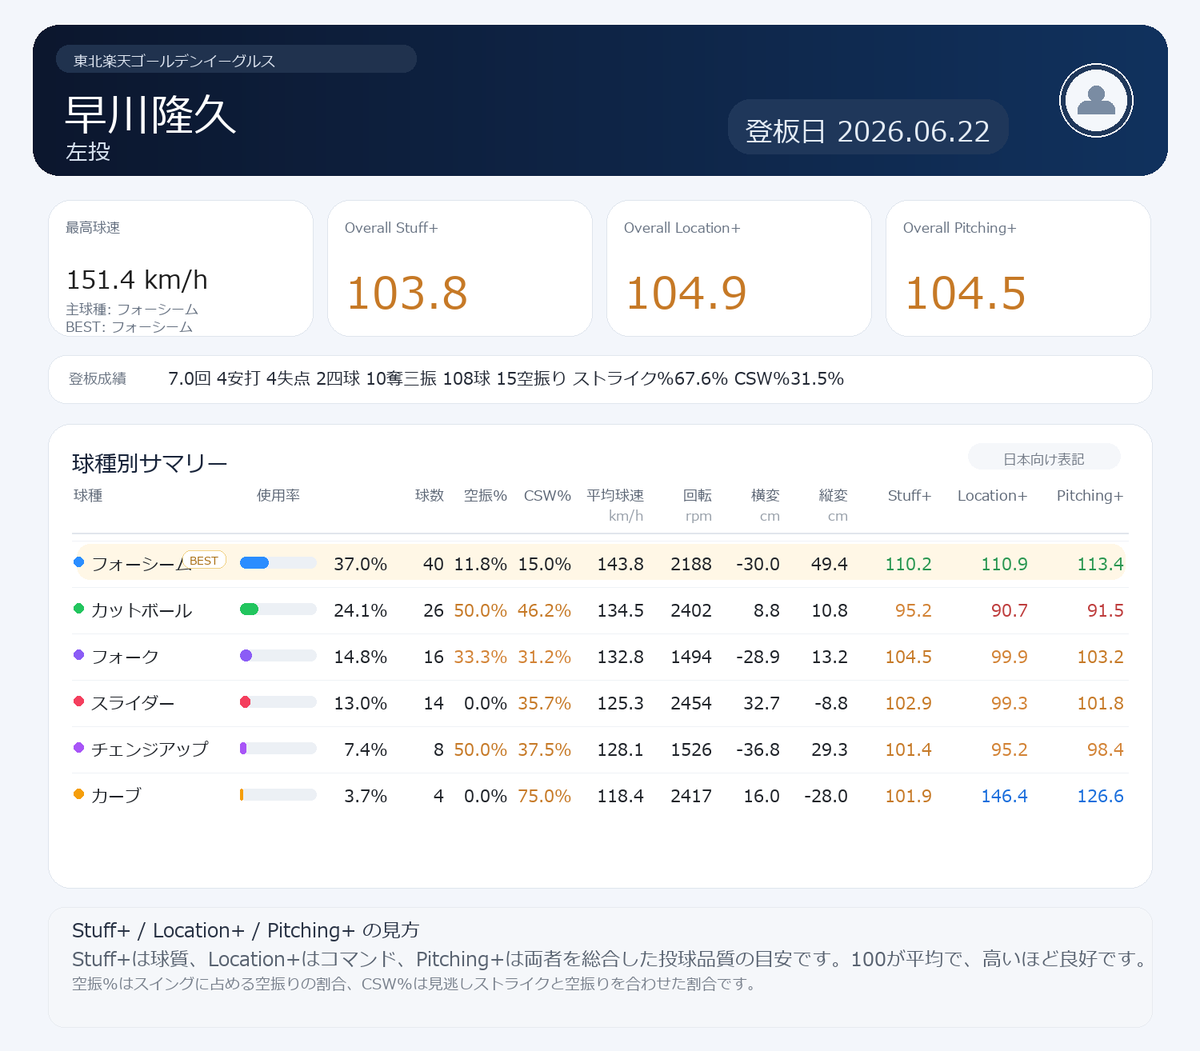Click the 使用率 column header
Image resolution: width=1200 pixels, height=1051 pixels.
[x=278, y=495]
